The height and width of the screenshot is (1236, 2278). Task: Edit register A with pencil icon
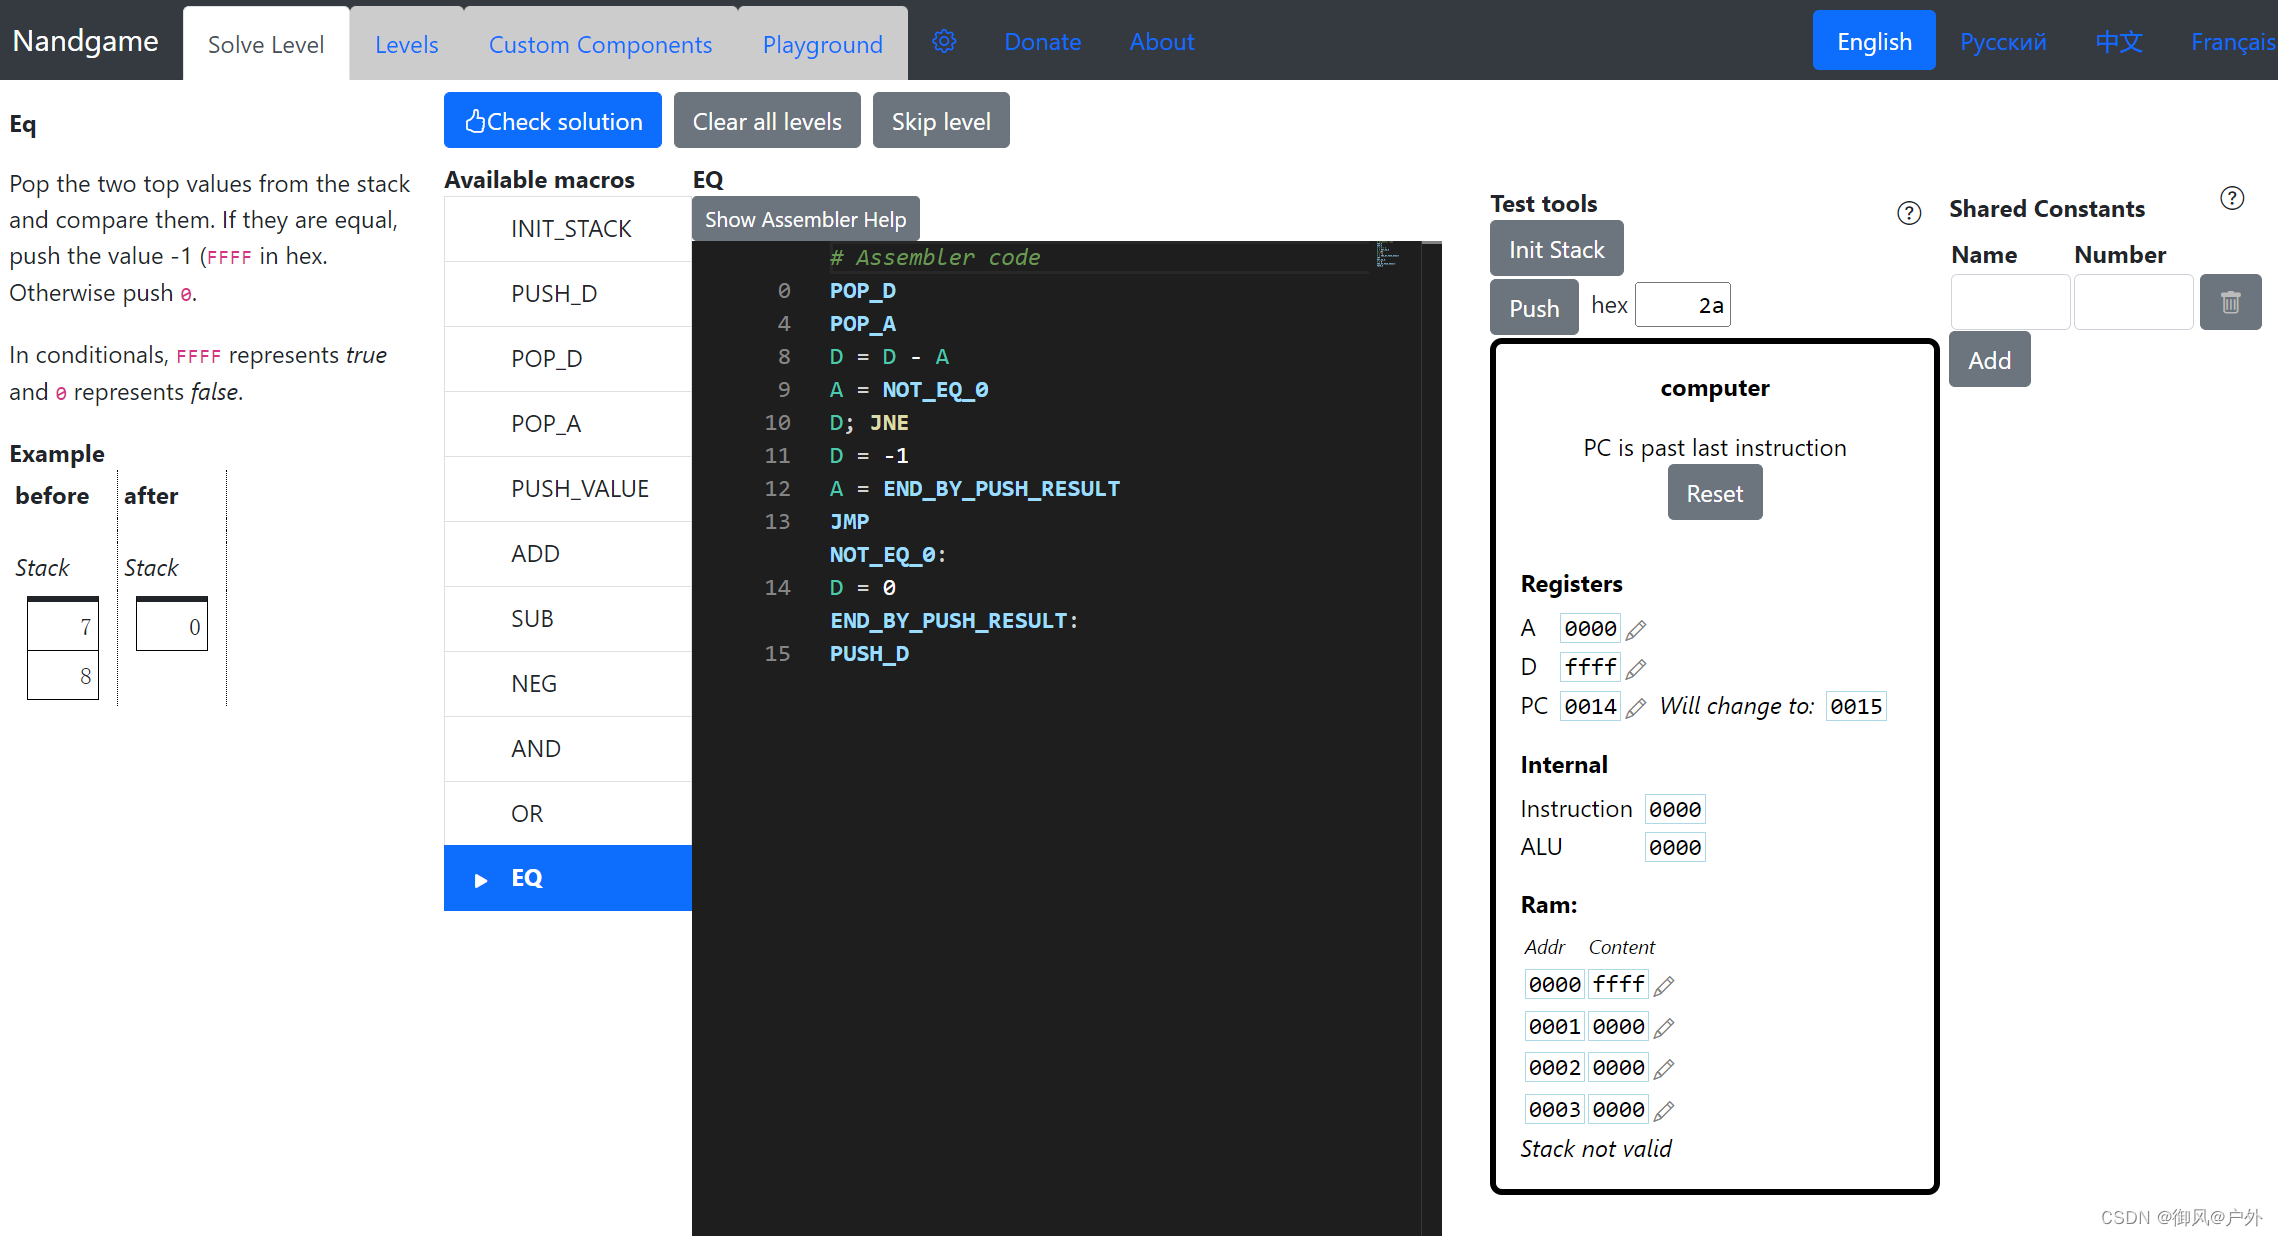(1636, 630)
